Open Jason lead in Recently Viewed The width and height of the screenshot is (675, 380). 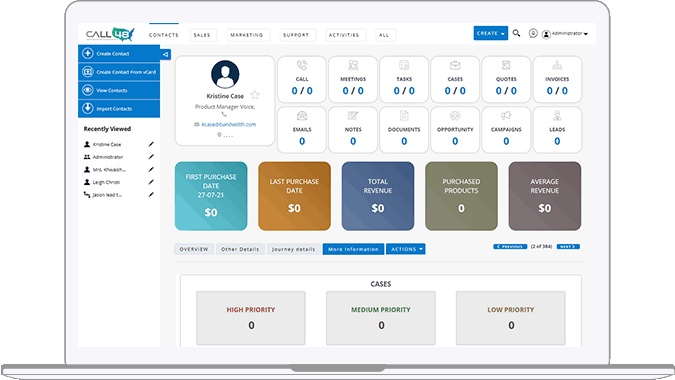[107, 195]
